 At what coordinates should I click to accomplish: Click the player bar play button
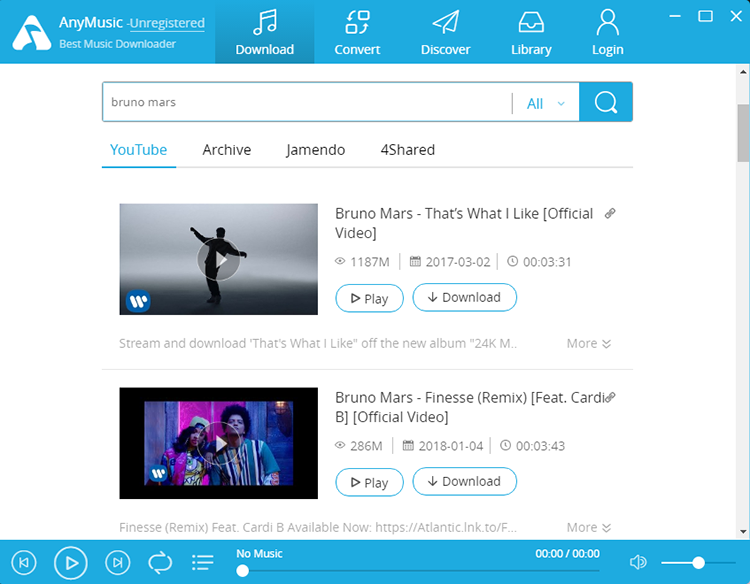click(x=71, y=563)
